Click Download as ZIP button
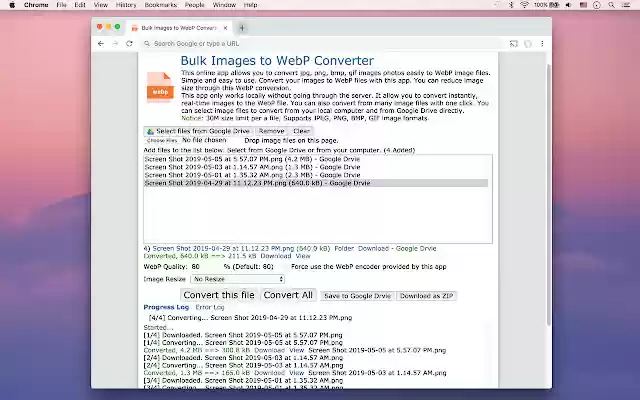The image size is (640, 400). [426, 296]
